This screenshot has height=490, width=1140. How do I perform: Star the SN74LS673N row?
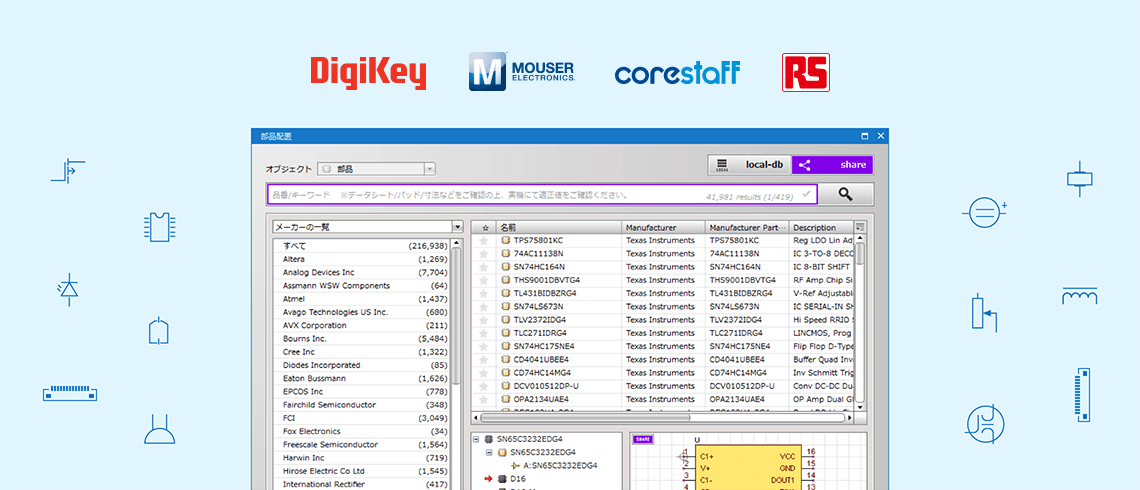click(483, 306)
